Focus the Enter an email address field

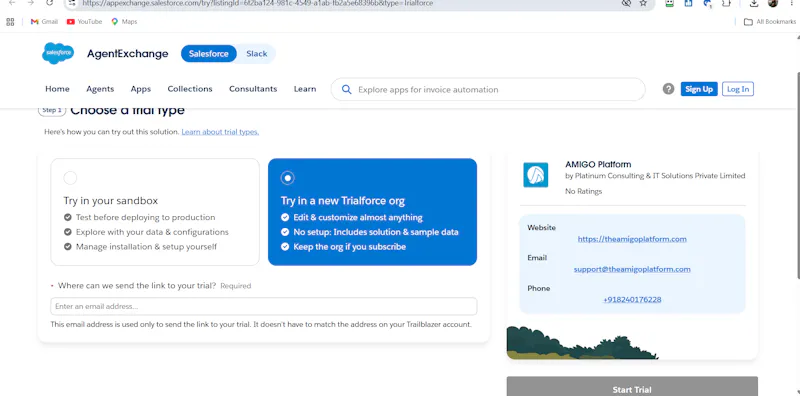264,306
